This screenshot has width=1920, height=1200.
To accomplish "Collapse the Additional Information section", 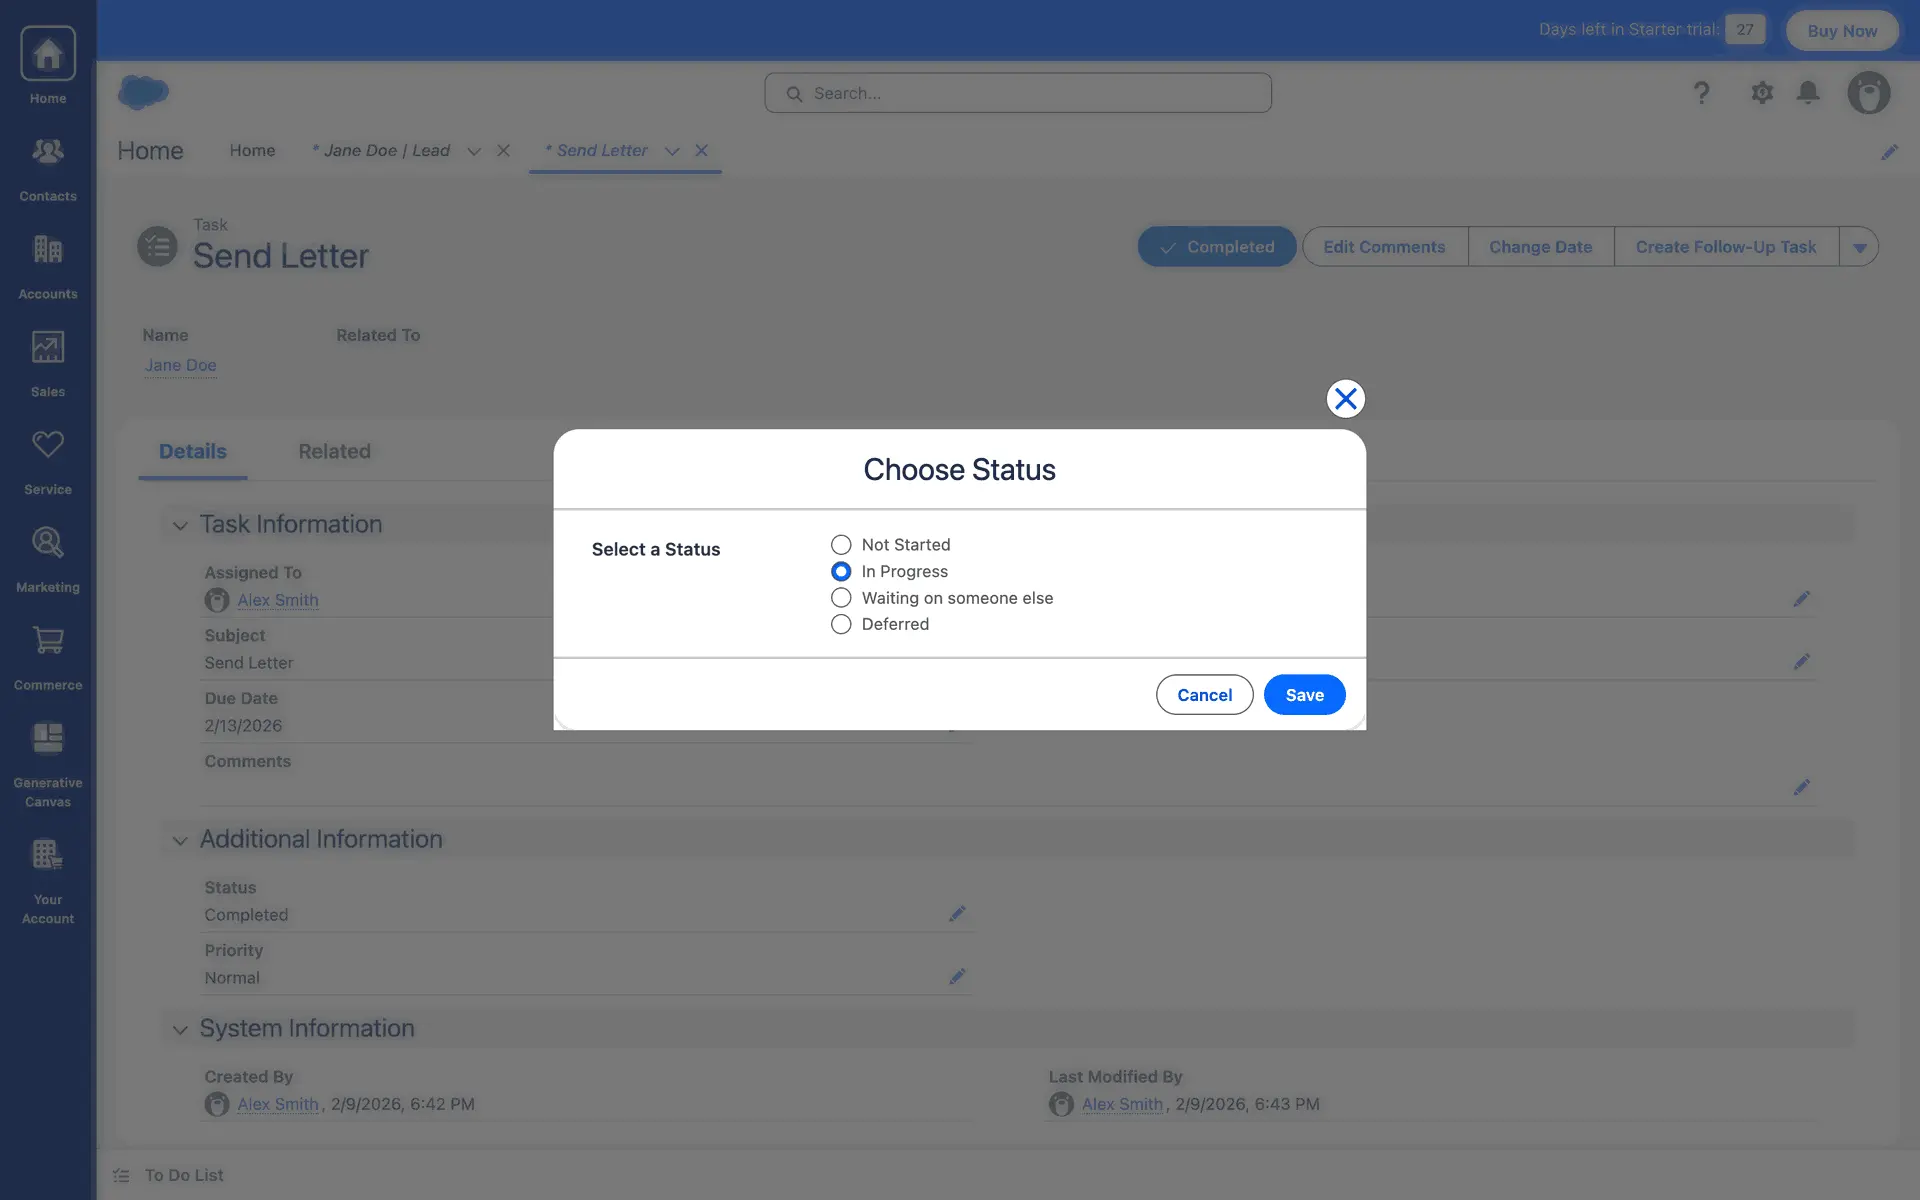I will (180, 840).
